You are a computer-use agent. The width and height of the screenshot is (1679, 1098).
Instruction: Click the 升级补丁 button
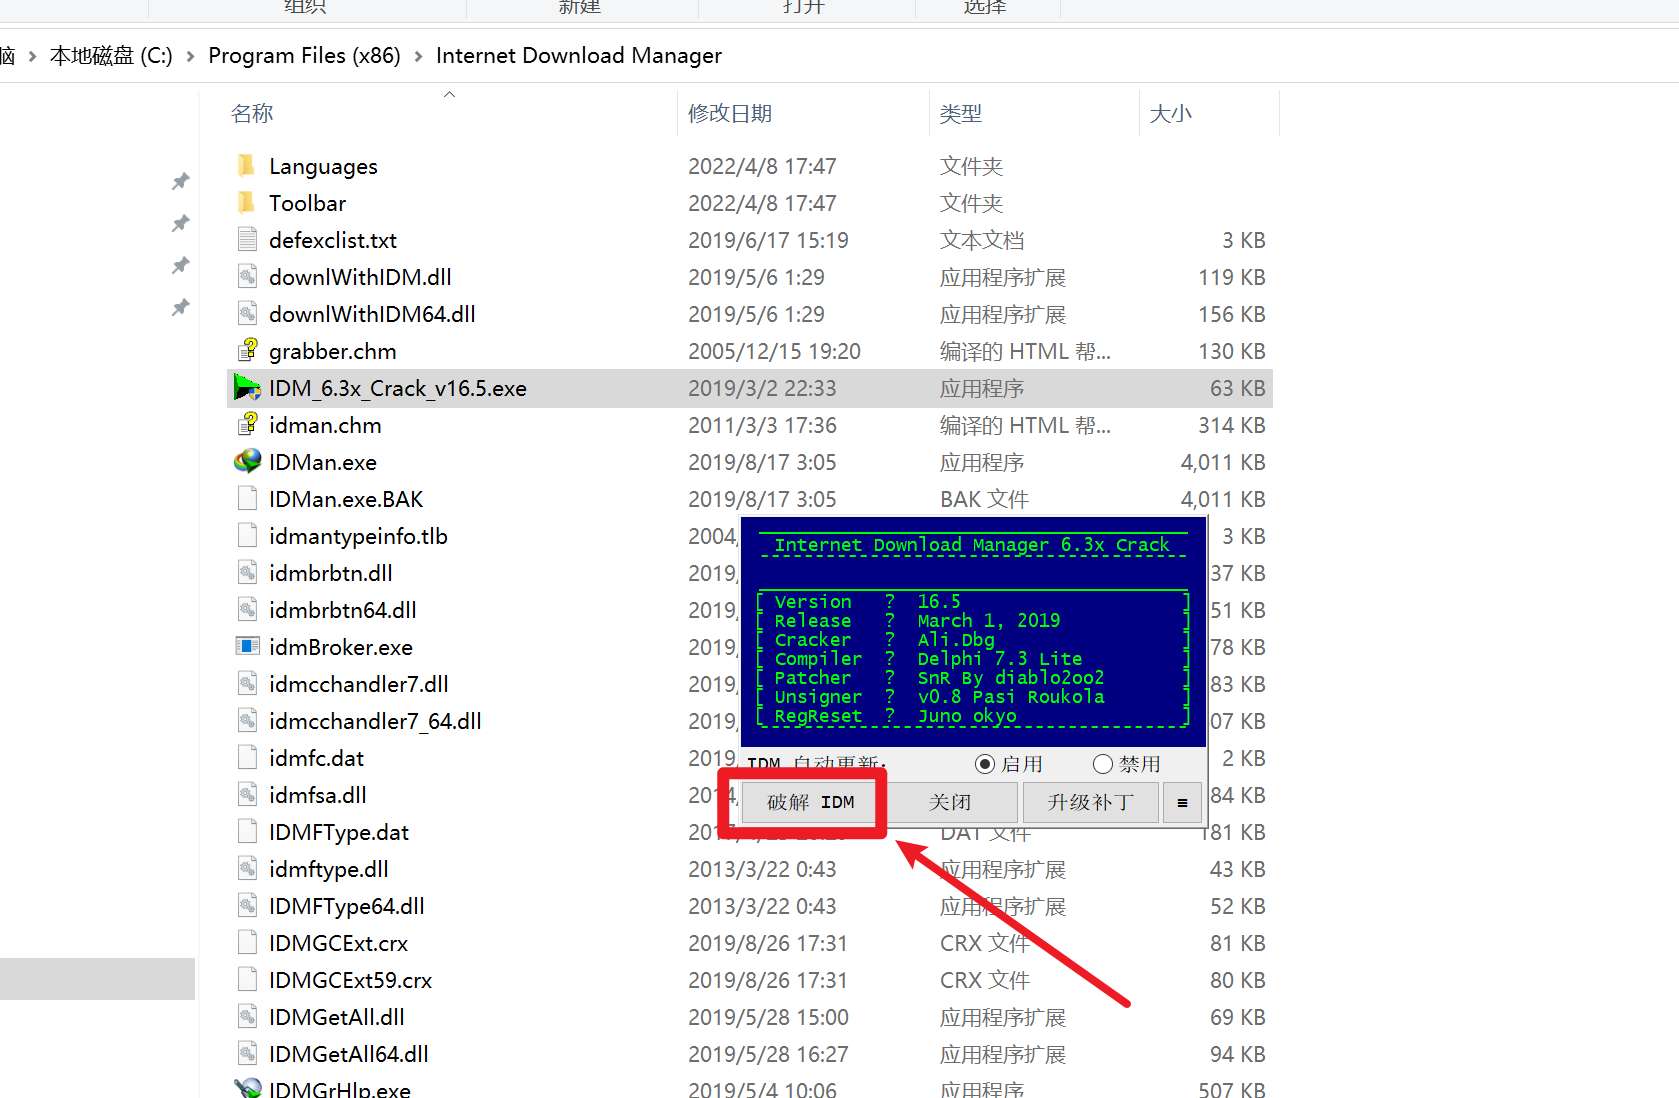[1090, 802]
